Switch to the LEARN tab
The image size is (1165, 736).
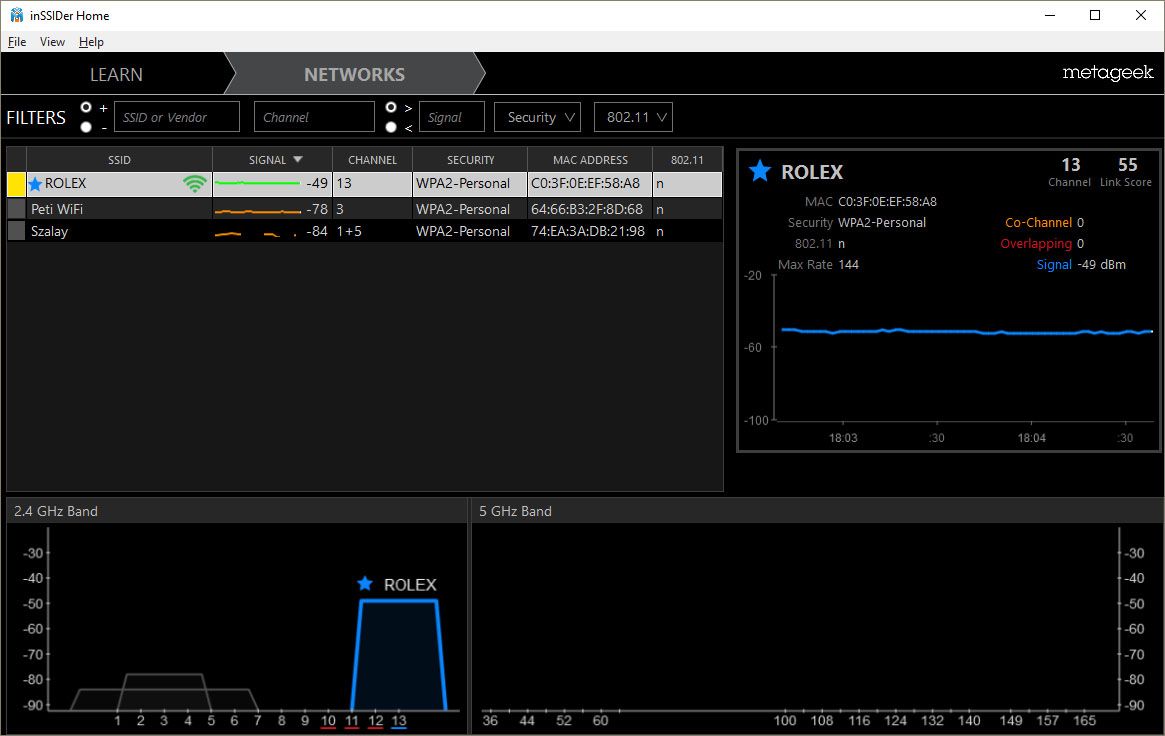[116, 74]
